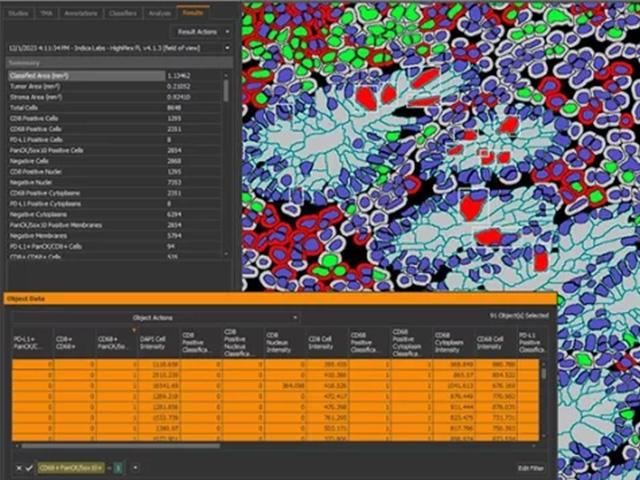This screenshot has height=480, width=640.
Task: Click the 91 Object(s) Selected label
Action: point(518,315)
